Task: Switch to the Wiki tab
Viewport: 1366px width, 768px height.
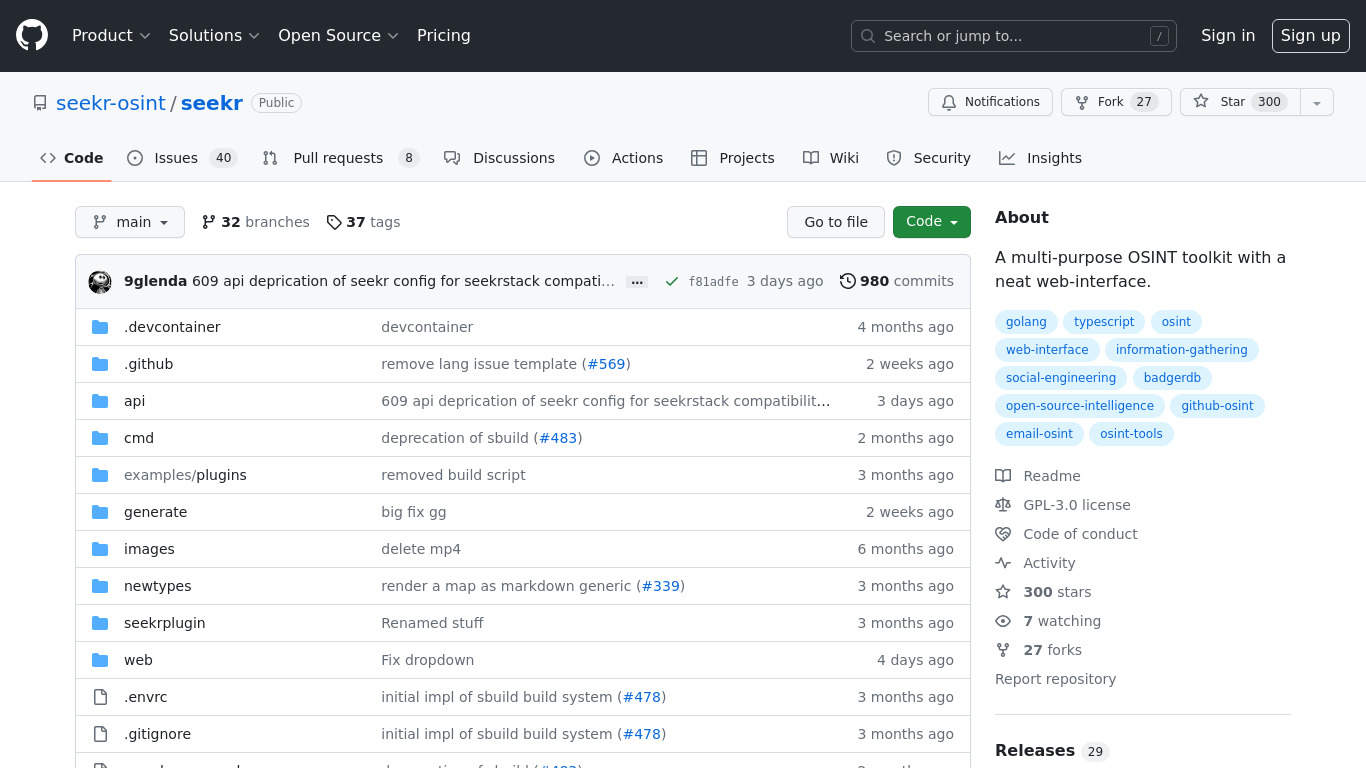Action: click(x=831, y=158)
